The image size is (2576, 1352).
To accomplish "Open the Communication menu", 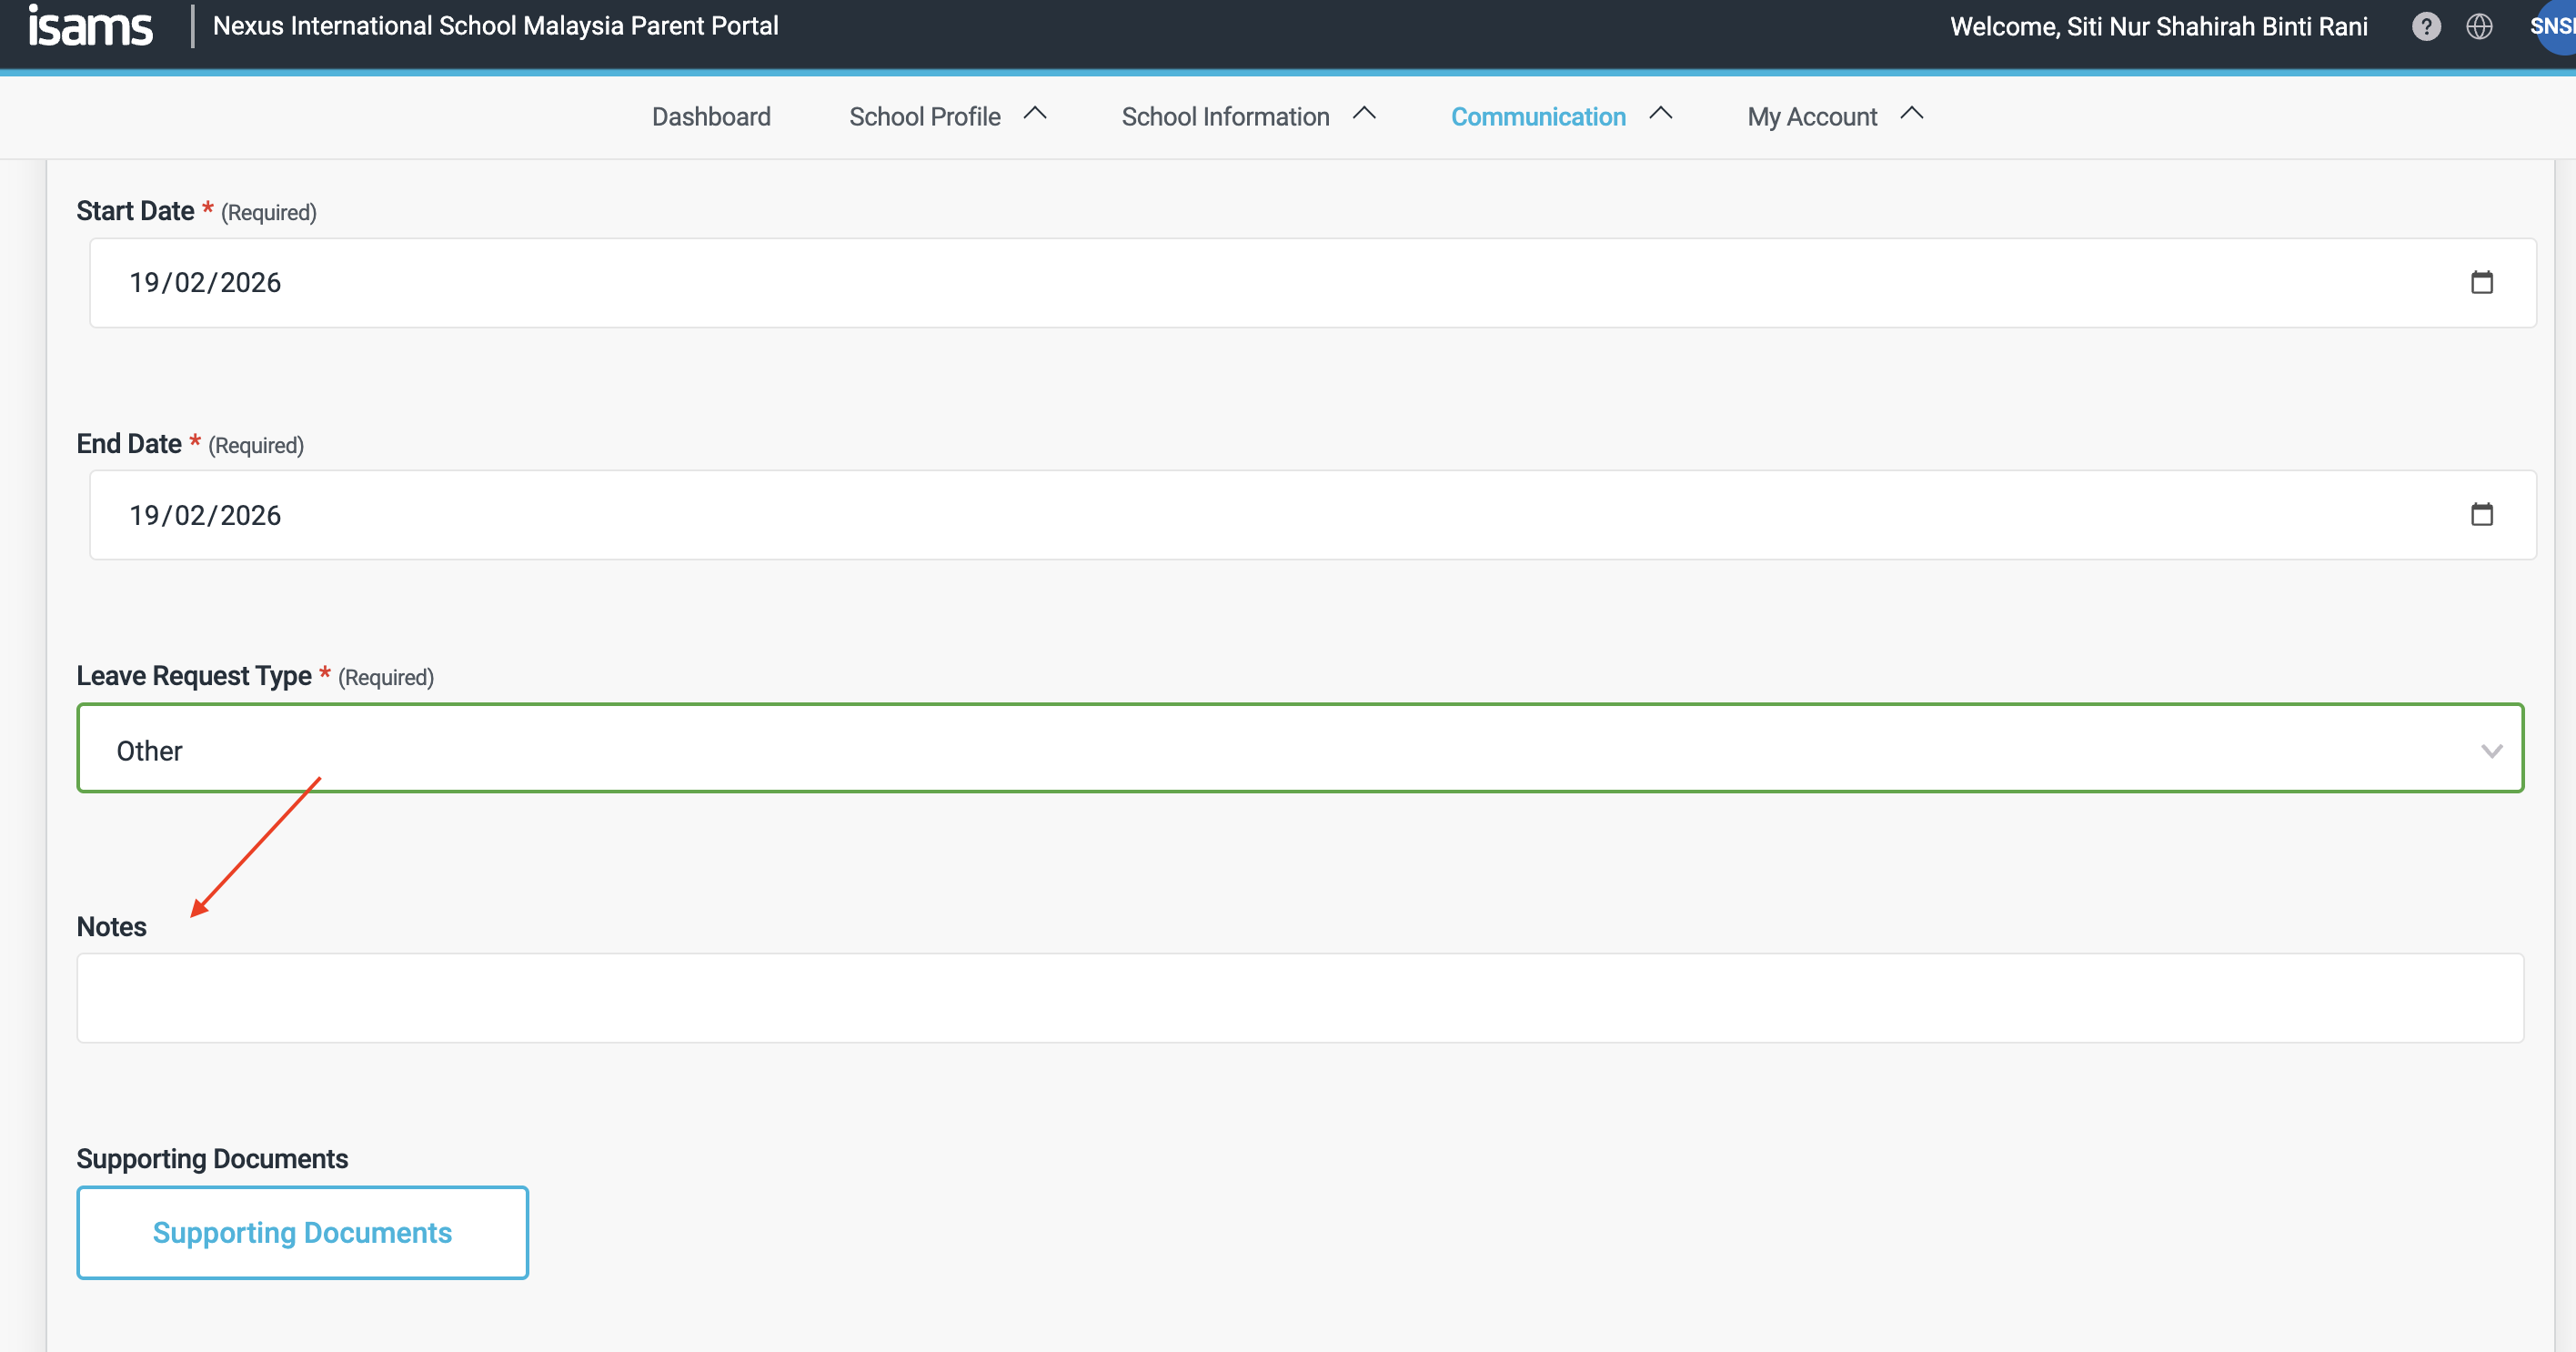I will point(1537,117).
